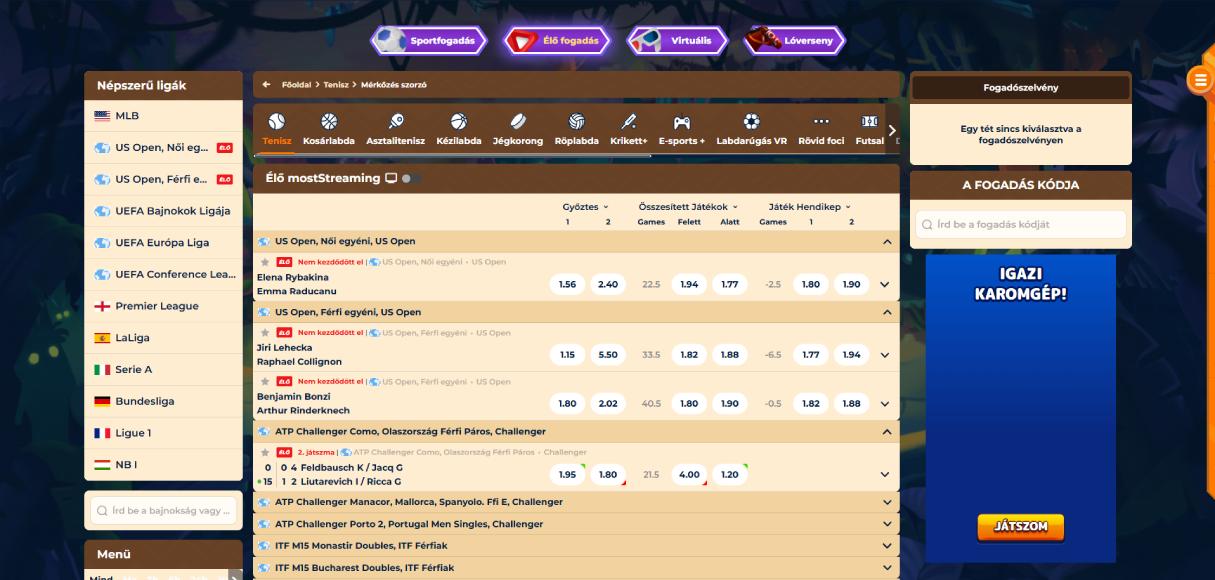The width and height of the screenshot is (1215, 580).
Task: Expand the ITF M15 Bucharest Doubles section
Action: pyautogui.click(x=886, y=568)
